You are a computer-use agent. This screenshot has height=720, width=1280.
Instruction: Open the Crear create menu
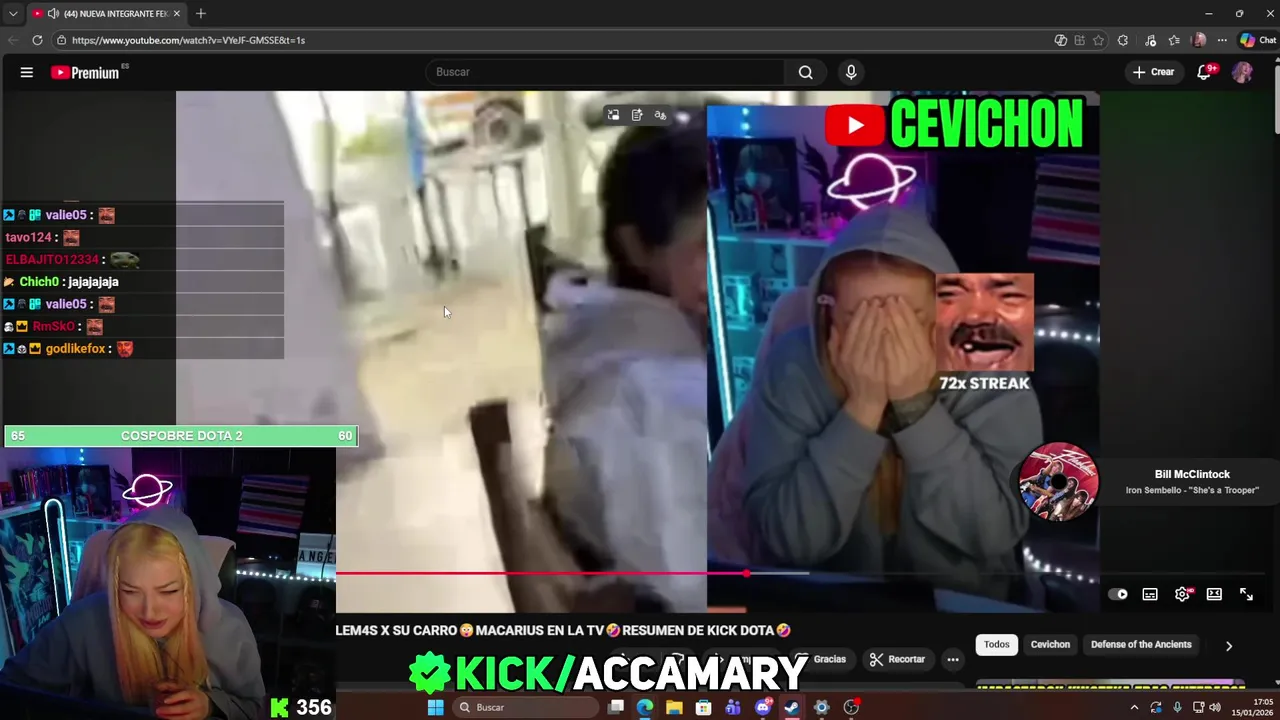[1153, 72]
